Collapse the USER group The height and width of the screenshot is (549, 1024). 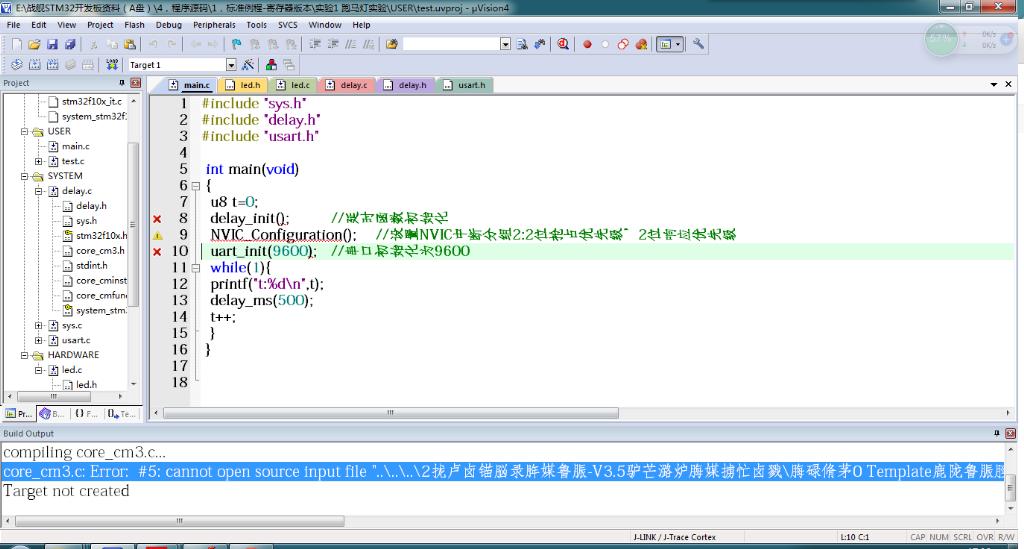click(24, 131)
